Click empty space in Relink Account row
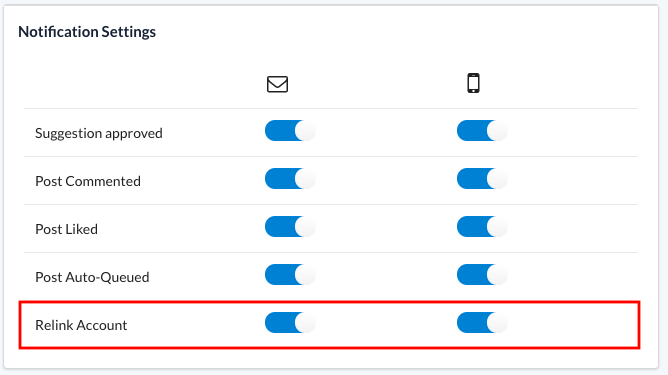 click(x=575, y=325)
